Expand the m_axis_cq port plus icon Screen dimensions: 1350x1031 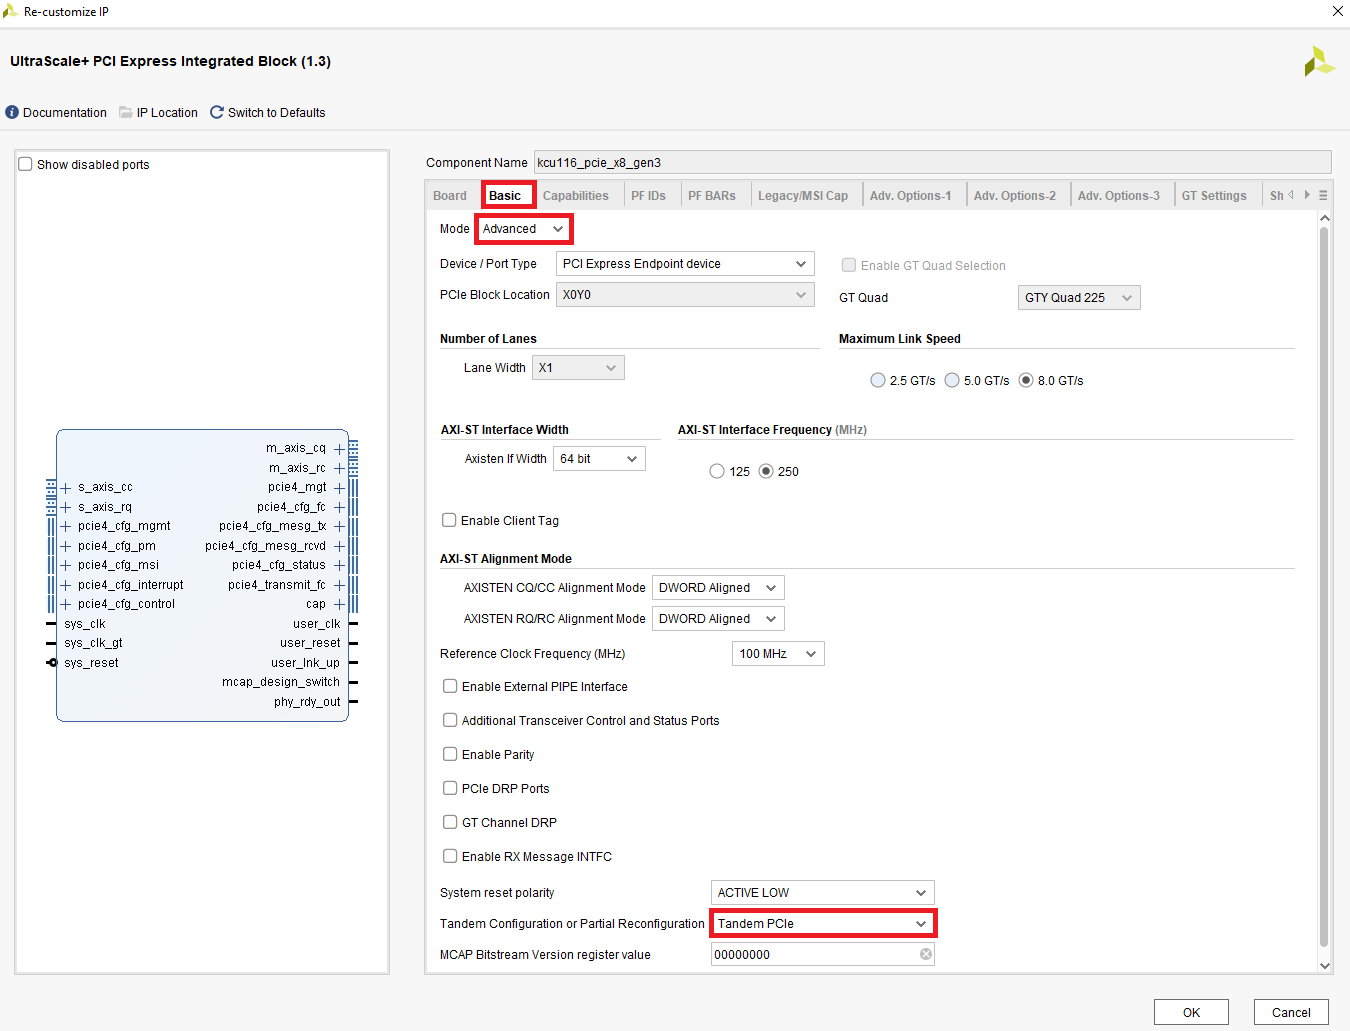tap(339, 449)
